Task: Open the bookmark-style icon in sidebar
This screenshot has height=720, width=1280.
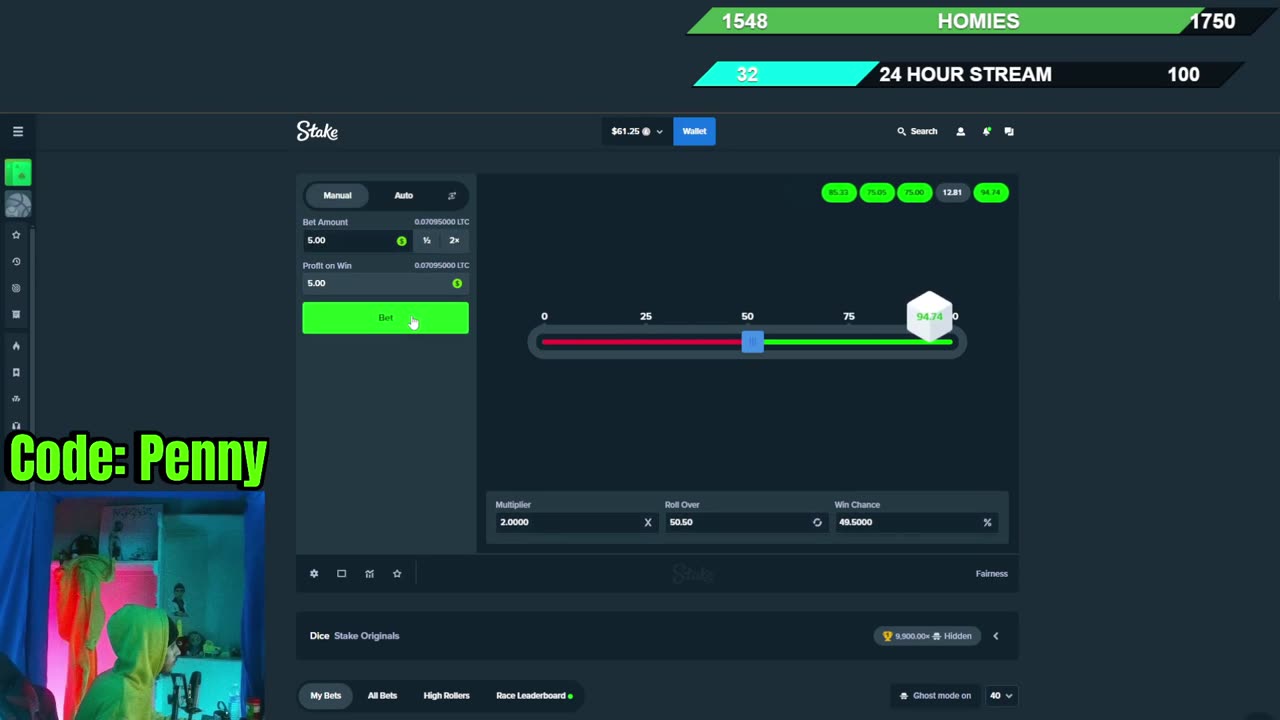Action: (x=16, y=372)
